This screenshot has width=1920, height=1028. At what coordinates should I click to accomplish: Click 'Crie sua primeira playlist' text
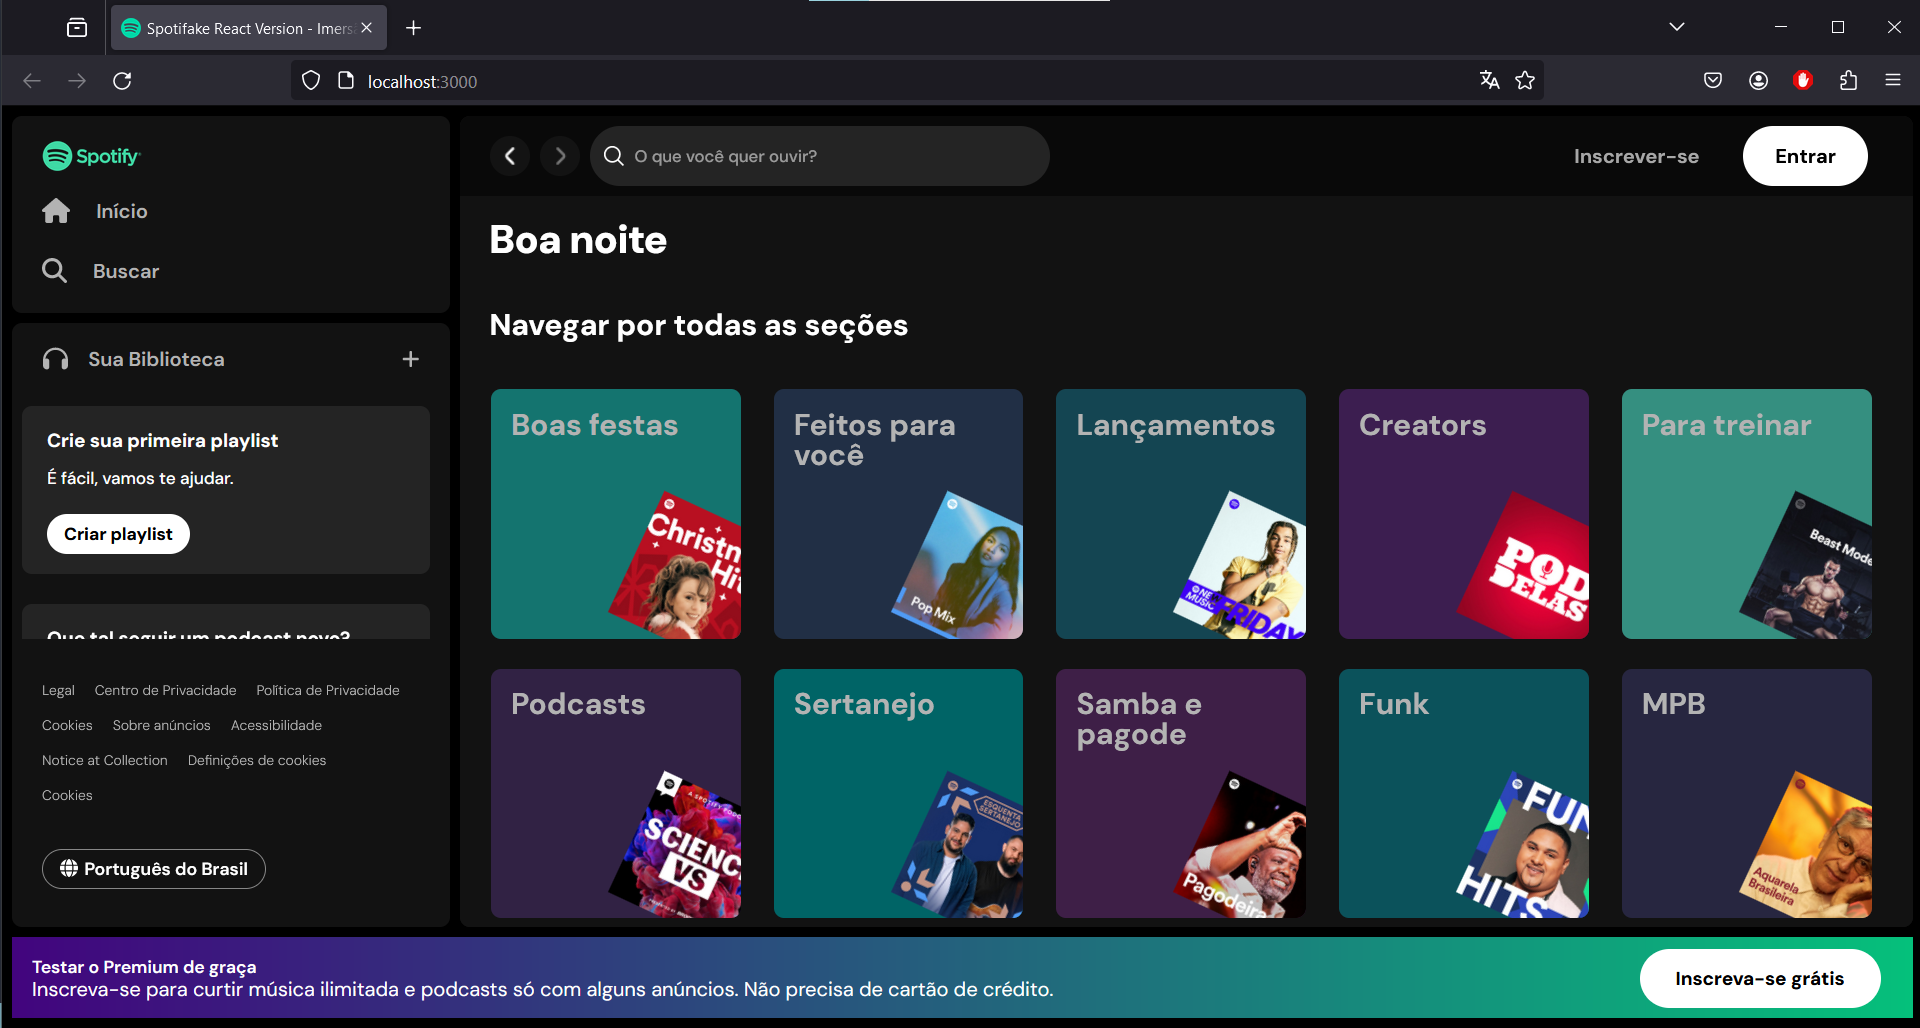point(162,440)
